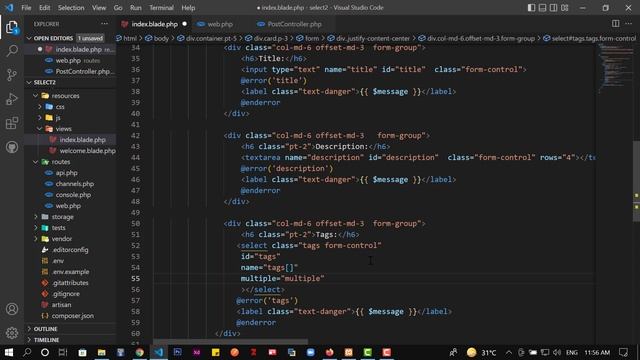Click the body breadcrumb segment
Image resolution: width=640 pixels, height=360 pixels.
(x=161, y=38)
